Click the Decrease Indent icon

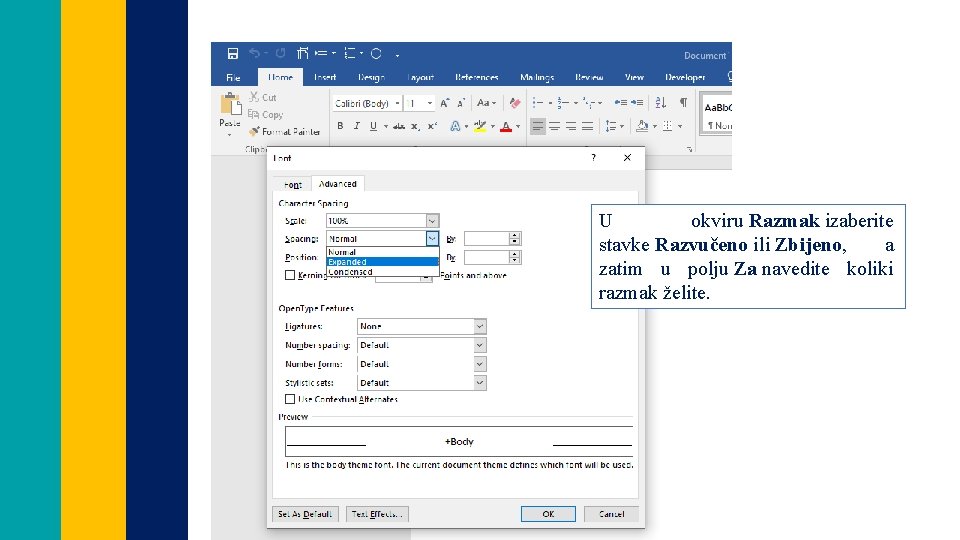pos(621,102)
